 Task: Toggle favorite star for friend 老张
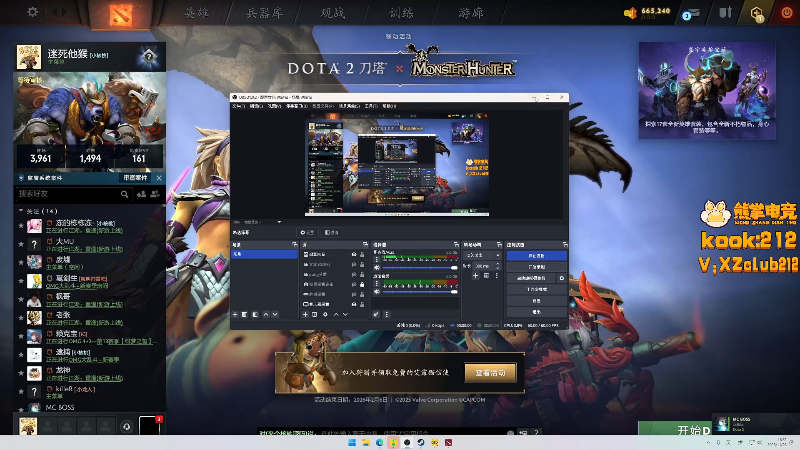(21, 318)
